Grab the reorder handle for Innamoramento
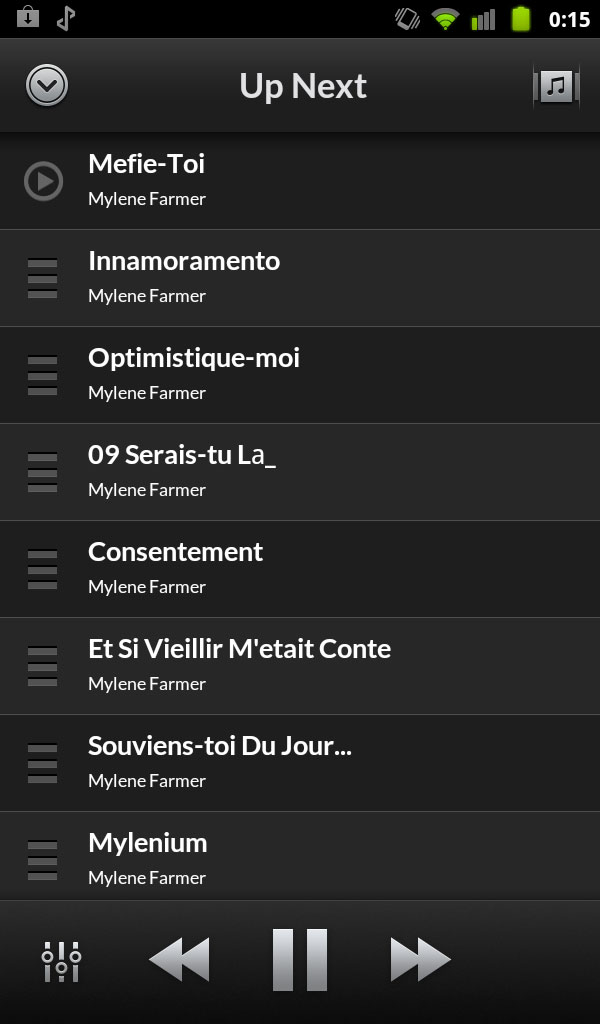 click(42, 279)
